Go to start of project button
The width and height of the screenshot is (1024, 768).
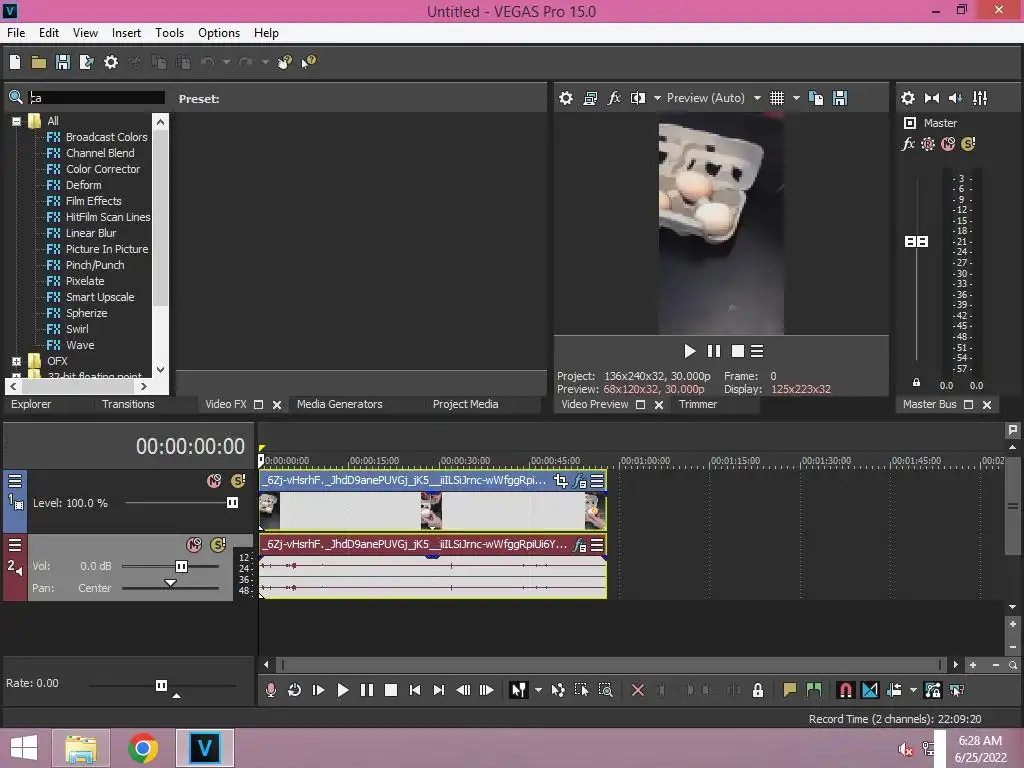pyautogui.click(x=415, y=690)
